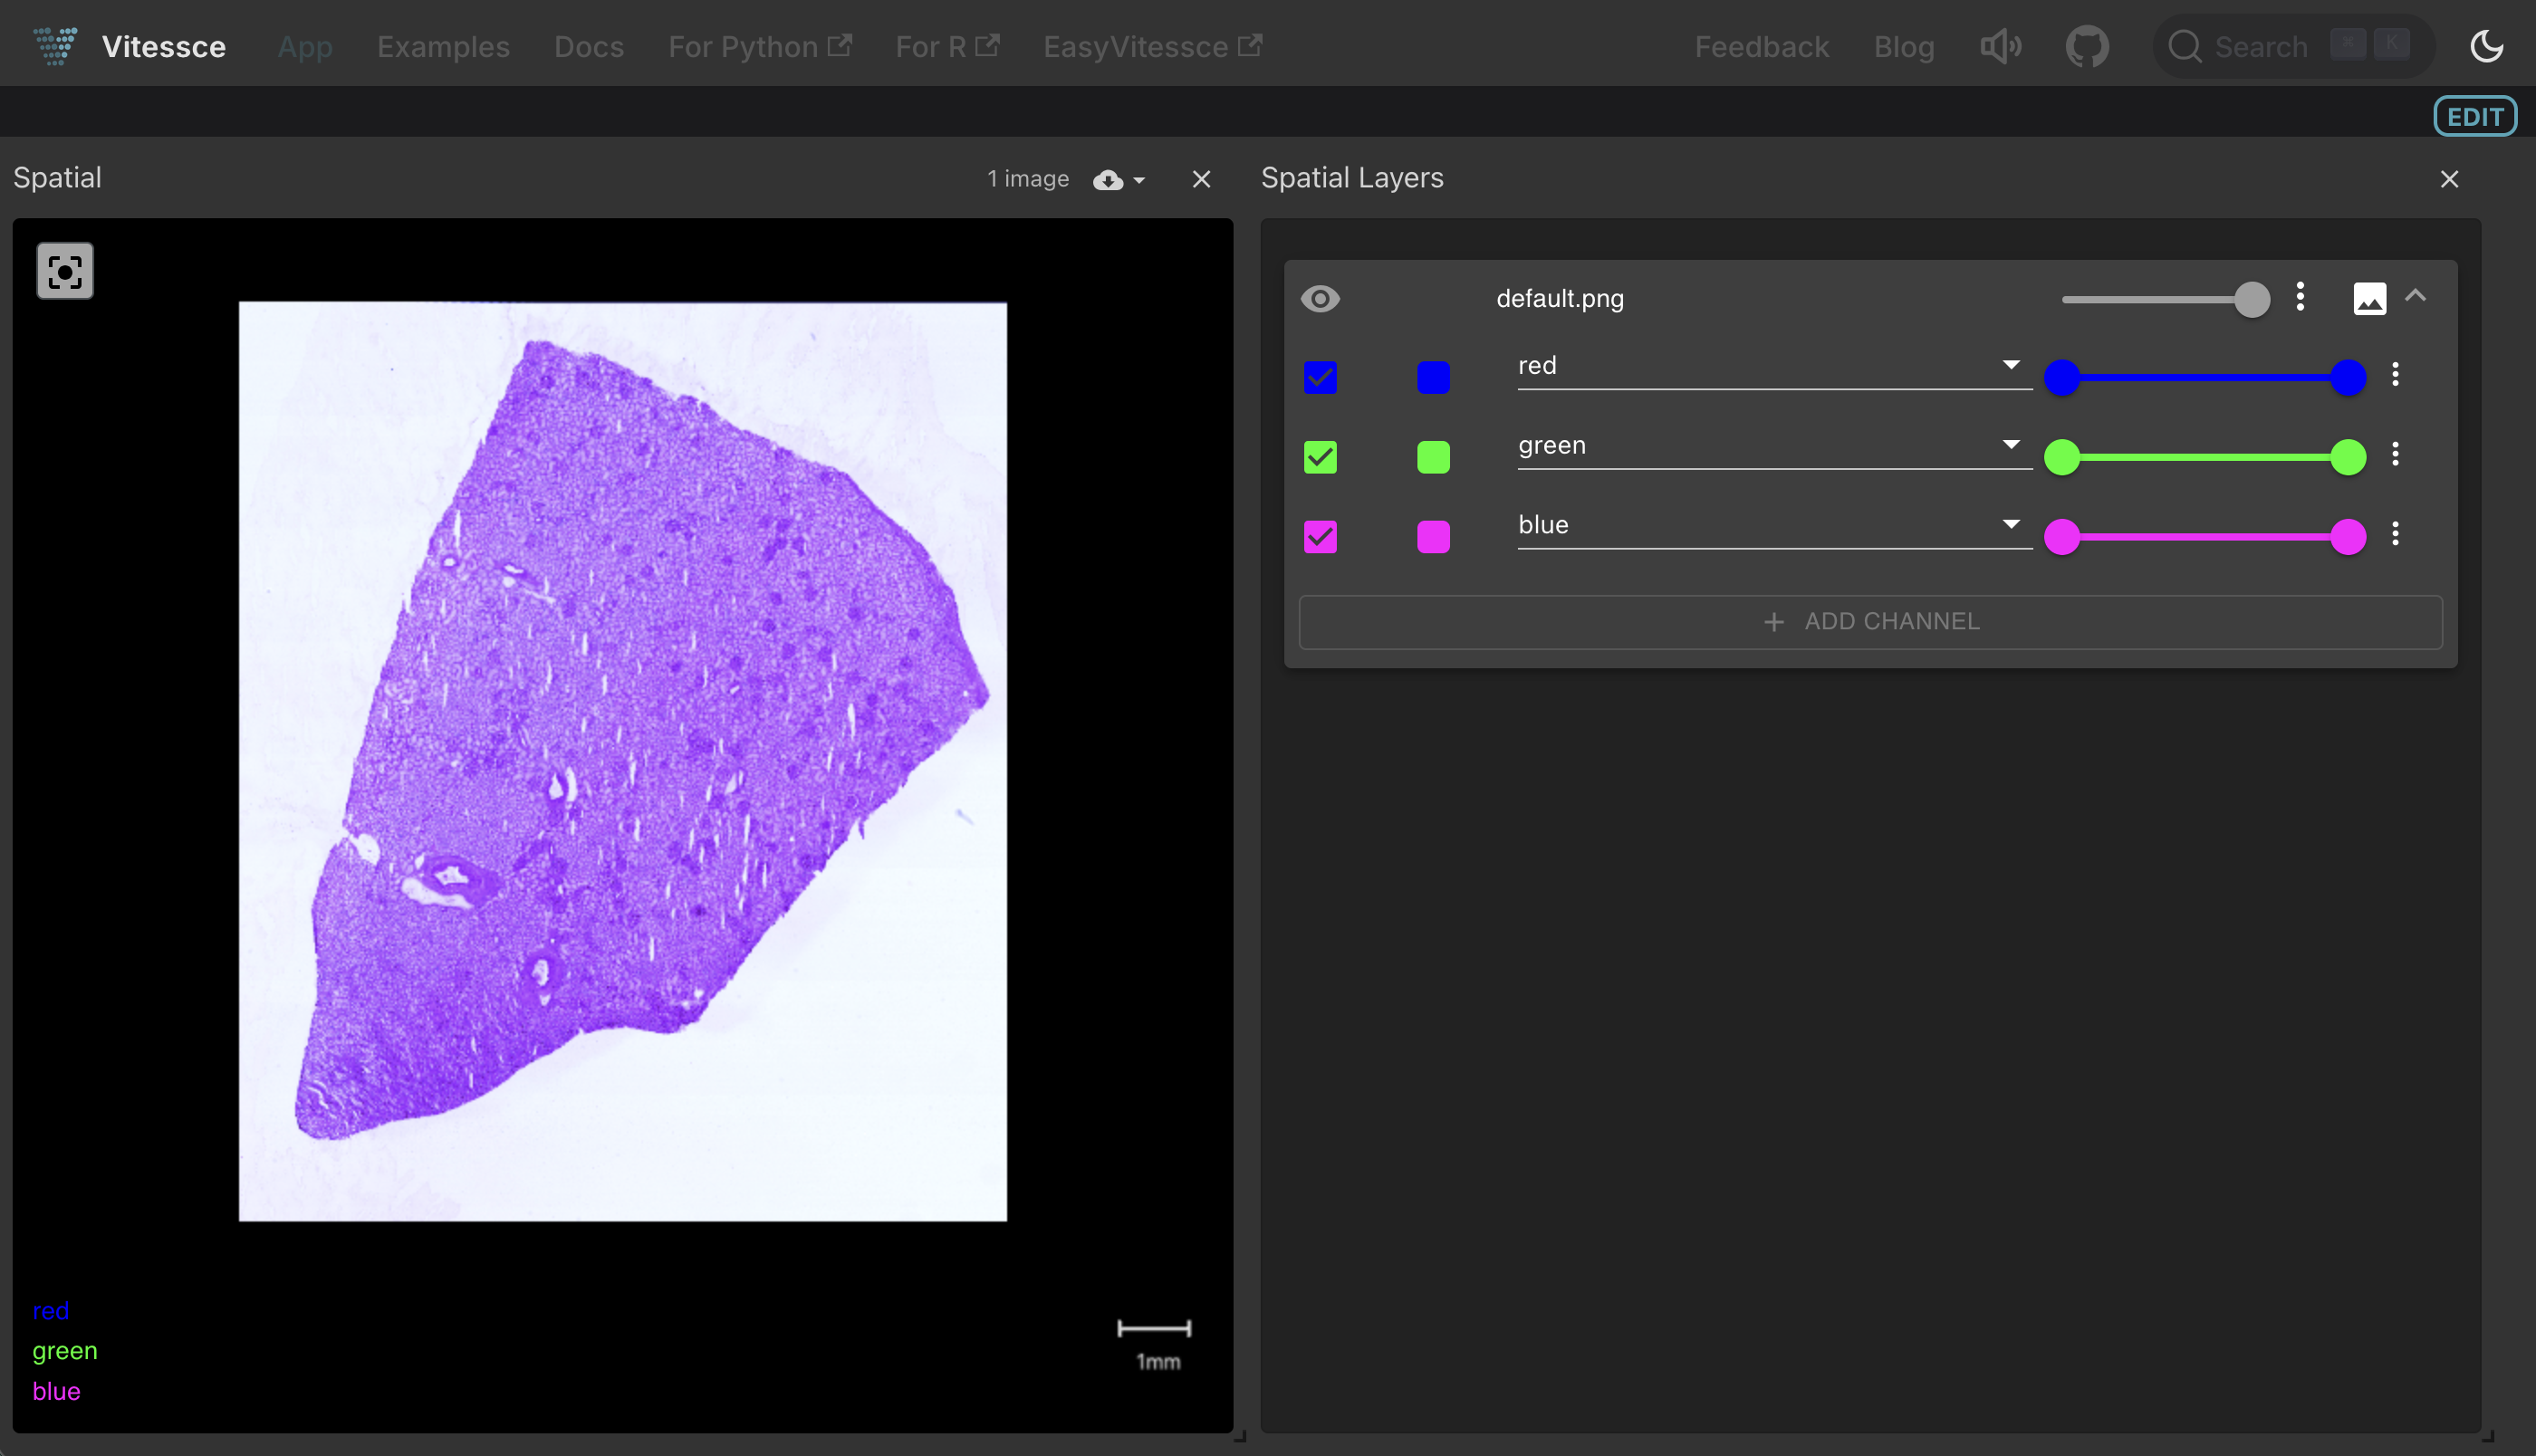Toggle default.png layer visibility eye

point(1320,299)
